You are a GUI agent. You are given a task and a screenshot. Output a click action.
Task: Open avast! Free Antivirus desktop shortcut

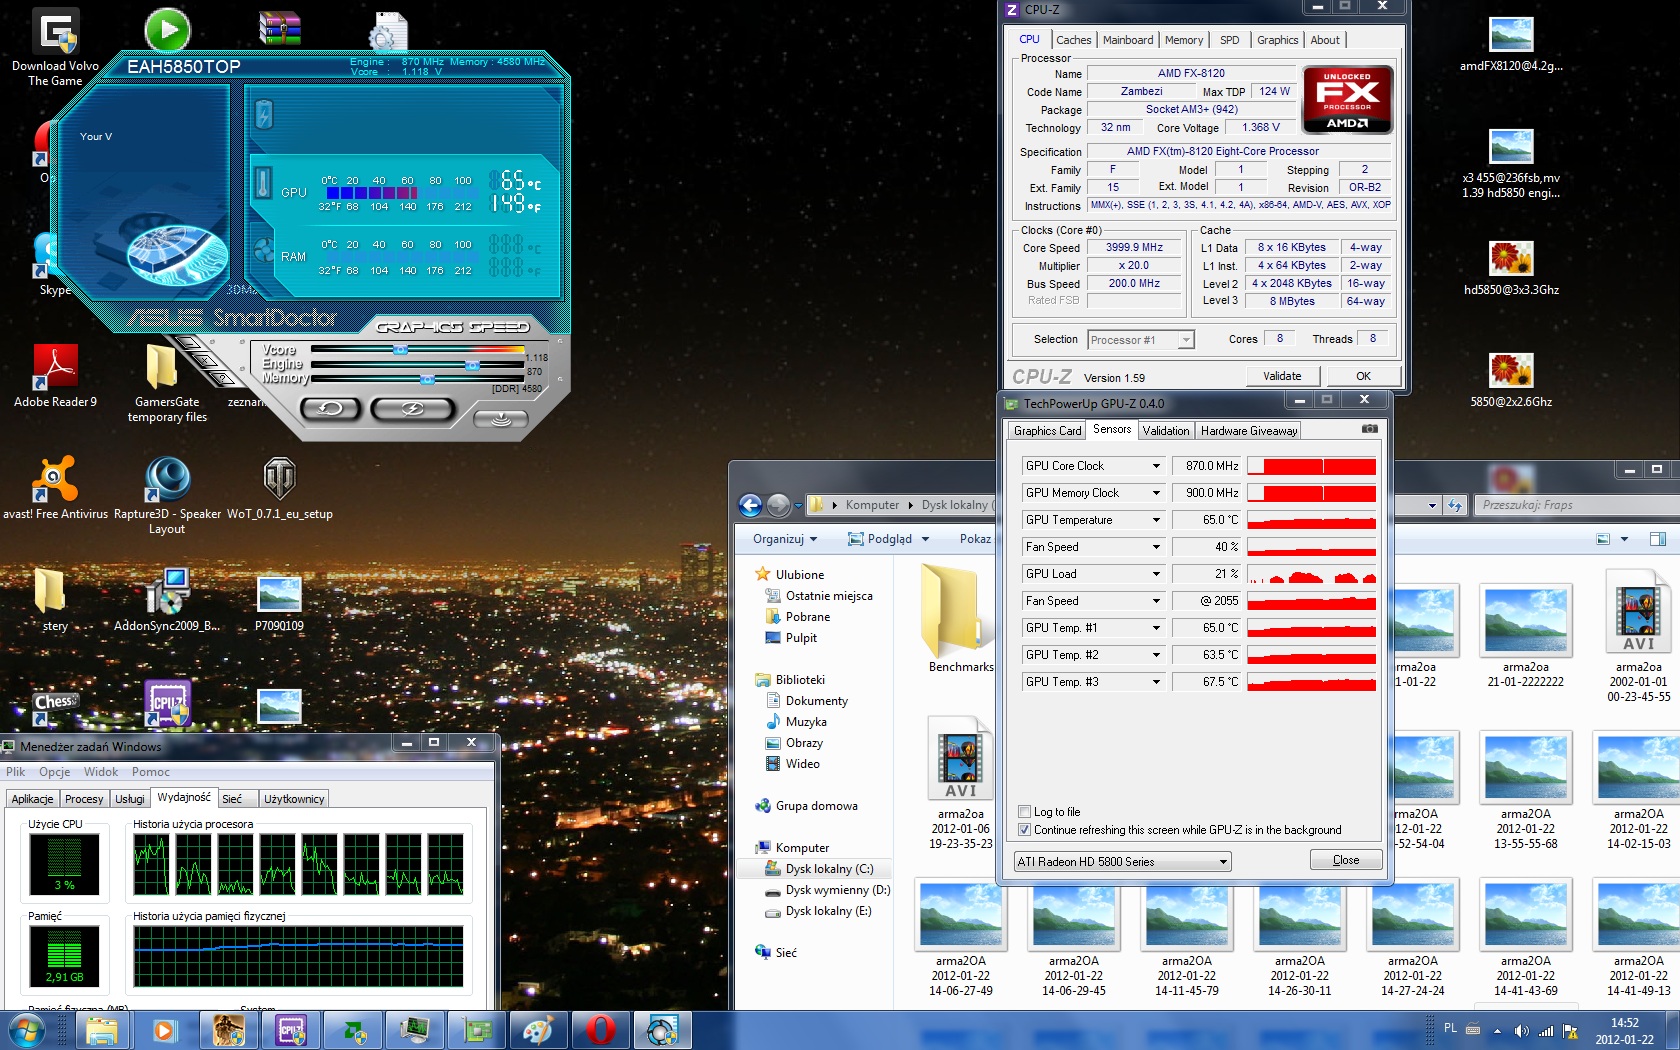coord(55,488)
